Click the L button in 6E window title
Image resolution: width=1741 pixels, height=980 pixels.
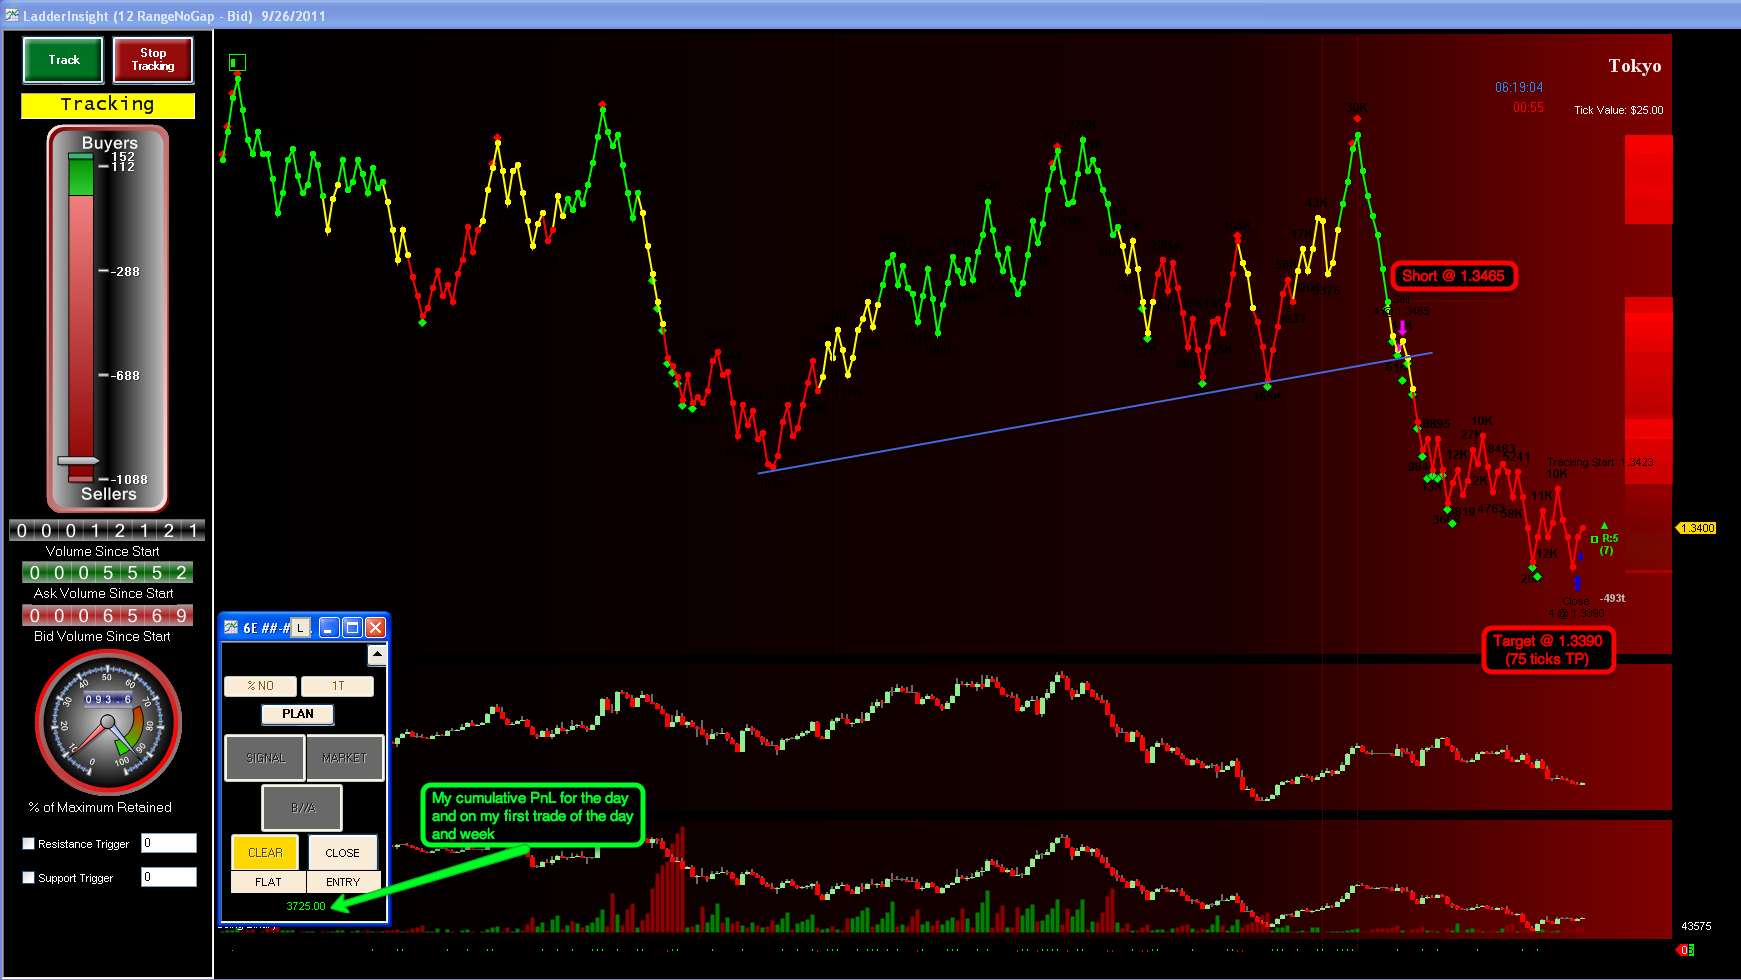click(x=300, y=628)
